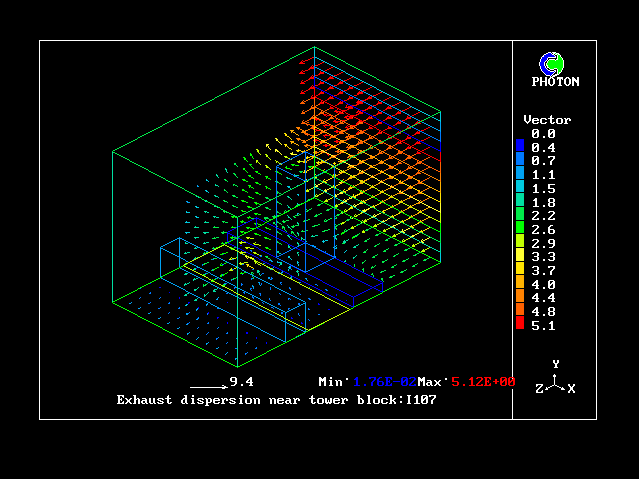This screenshot has width=639, height=479.
Task: Choose the orange 4.0 legend color
Action: point(520,284)
